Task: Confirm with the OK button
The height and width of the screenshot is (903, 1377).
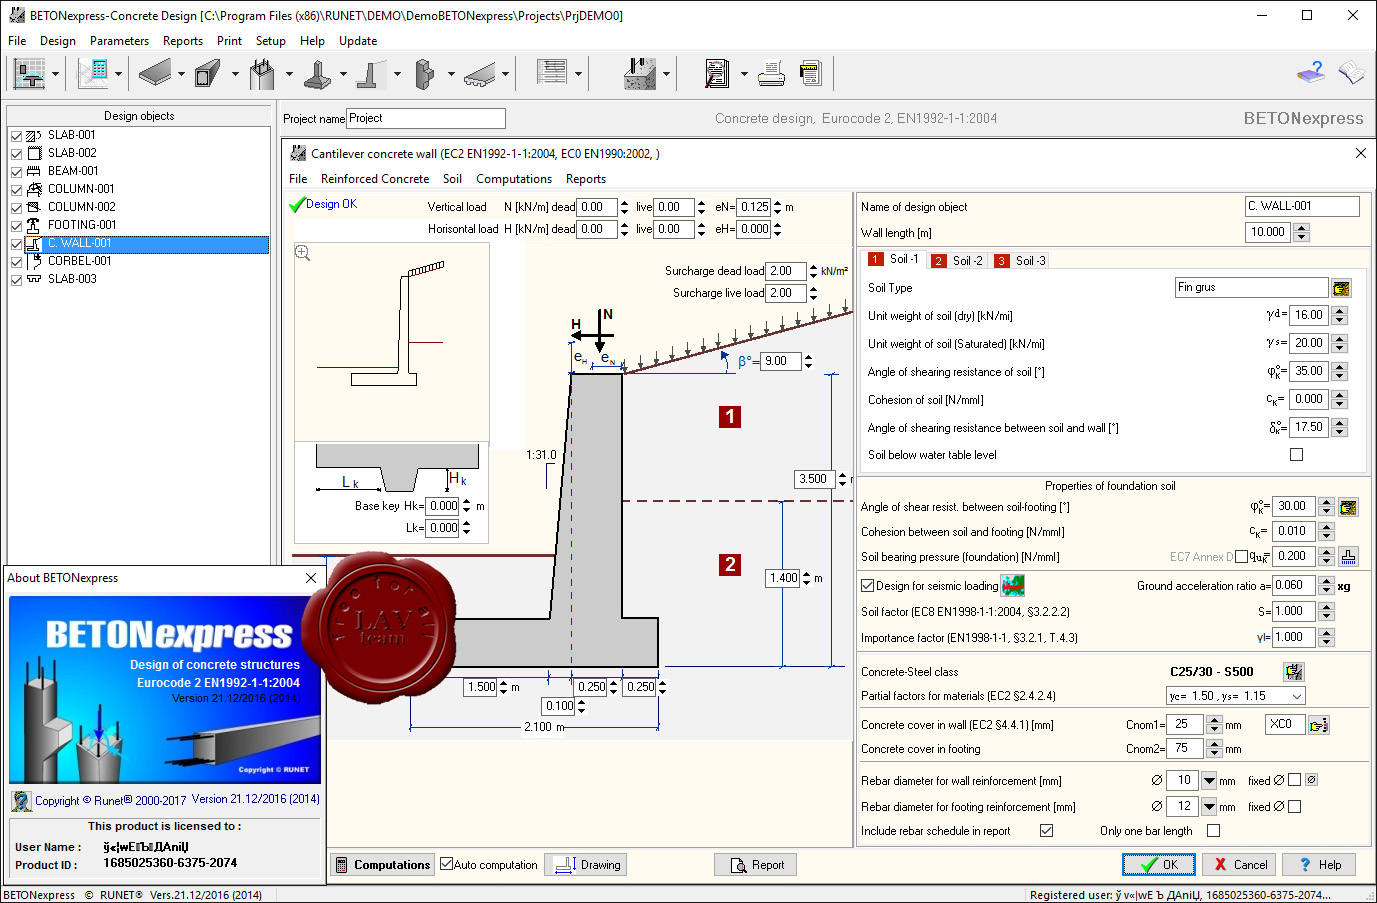Action: click(1159, 865)
